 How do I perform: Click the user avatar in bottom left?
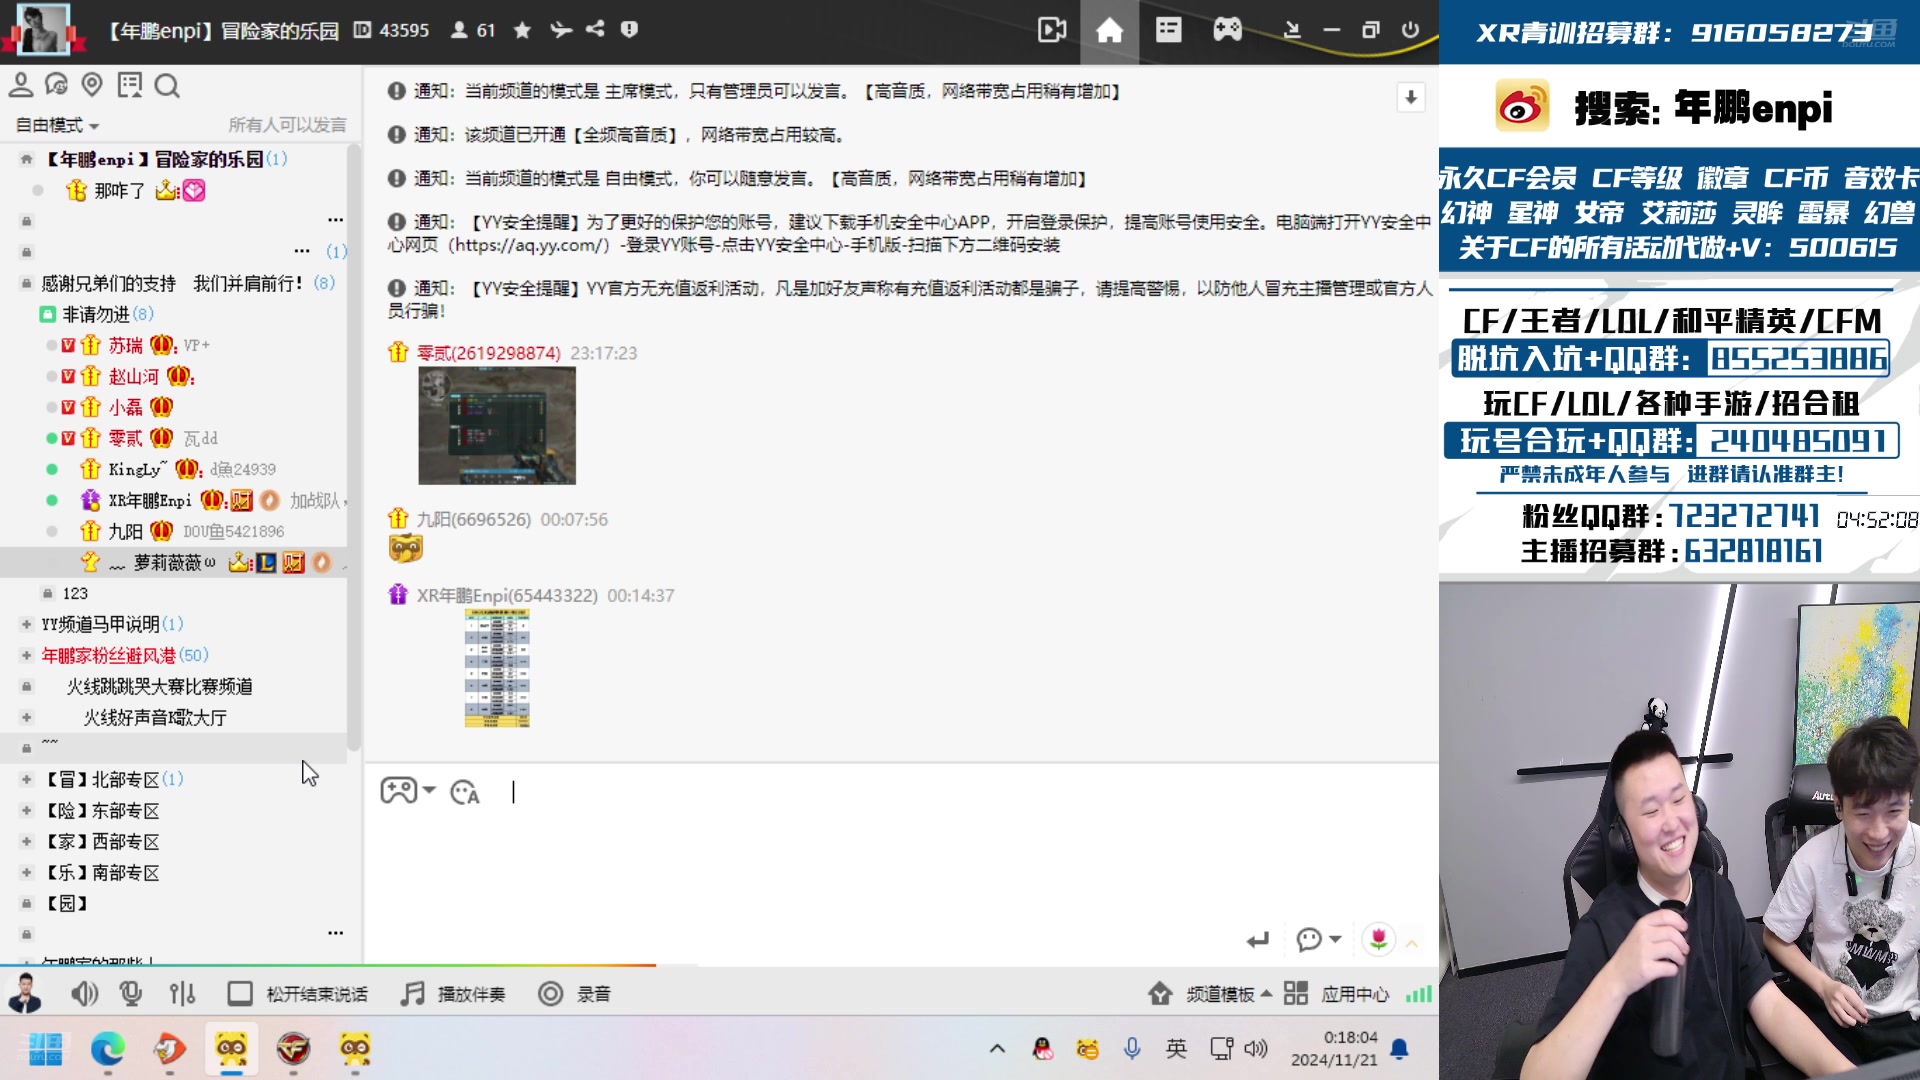tap(25, 993)
